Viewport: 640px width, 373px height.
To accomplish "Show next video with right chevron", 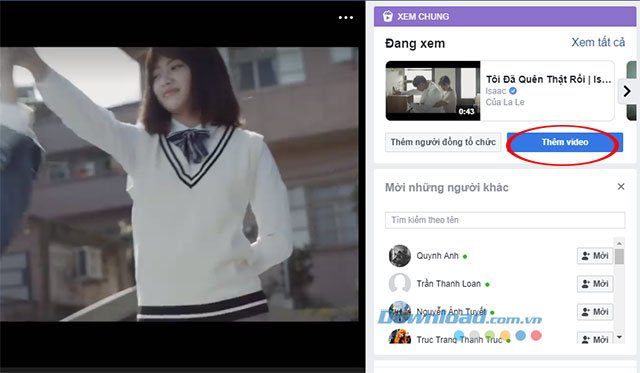I will coord(627,91).
